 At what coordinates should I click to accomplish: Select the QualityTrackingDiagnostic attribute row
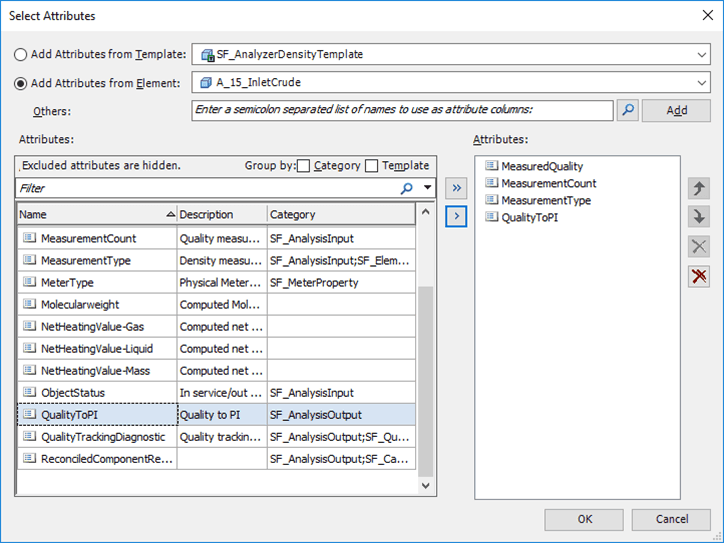tap(217, 437)
